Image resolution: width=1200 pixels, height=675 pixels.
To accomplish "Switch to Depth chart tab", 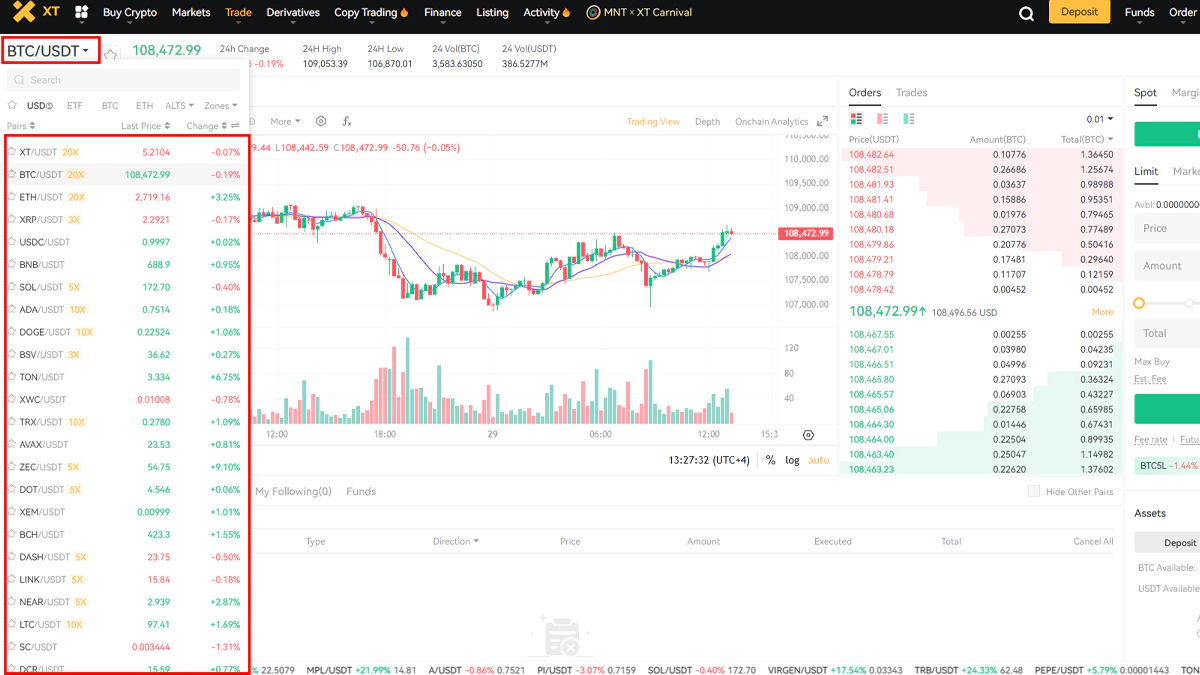I will (707, 121).
